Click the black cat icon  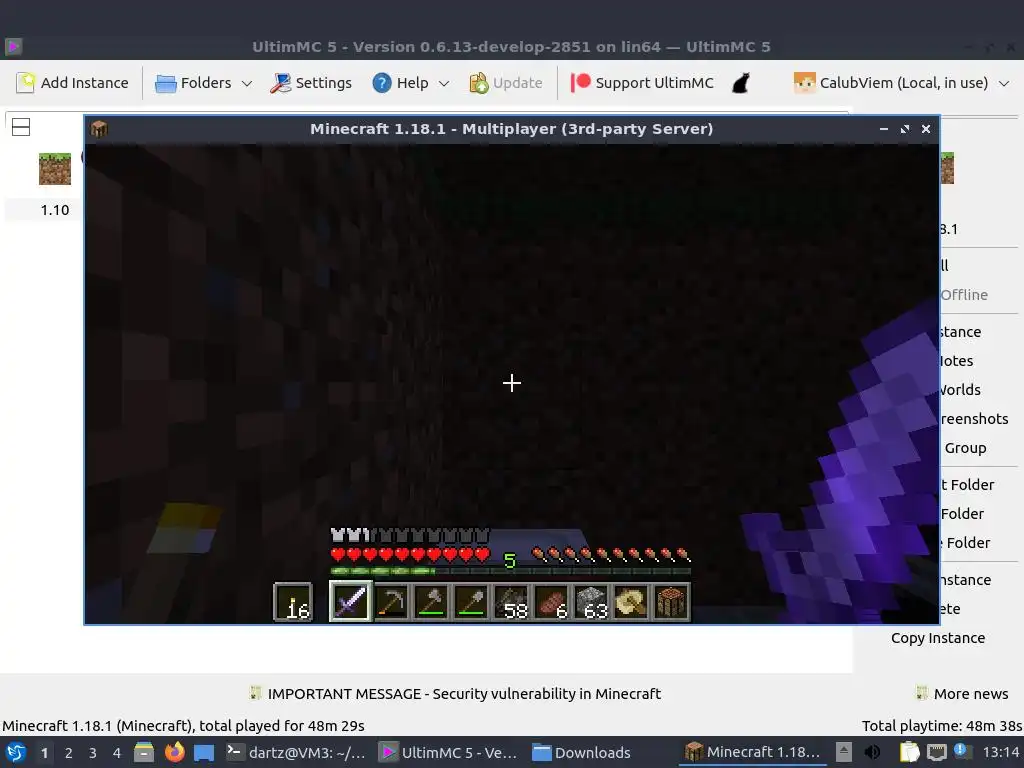pos(741,83)
